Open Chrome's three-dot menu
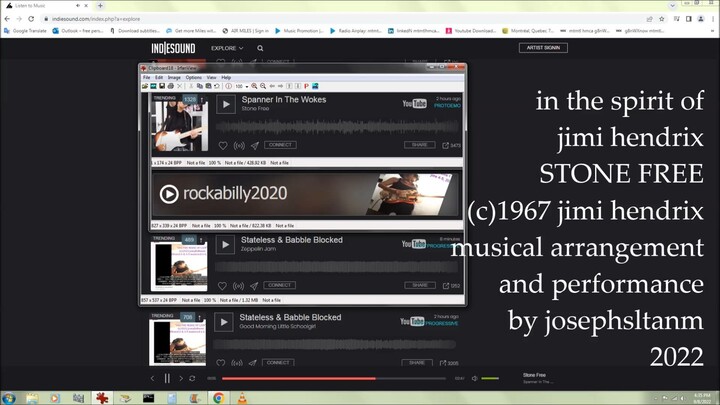The image size is (720, 405). point(714,19)
